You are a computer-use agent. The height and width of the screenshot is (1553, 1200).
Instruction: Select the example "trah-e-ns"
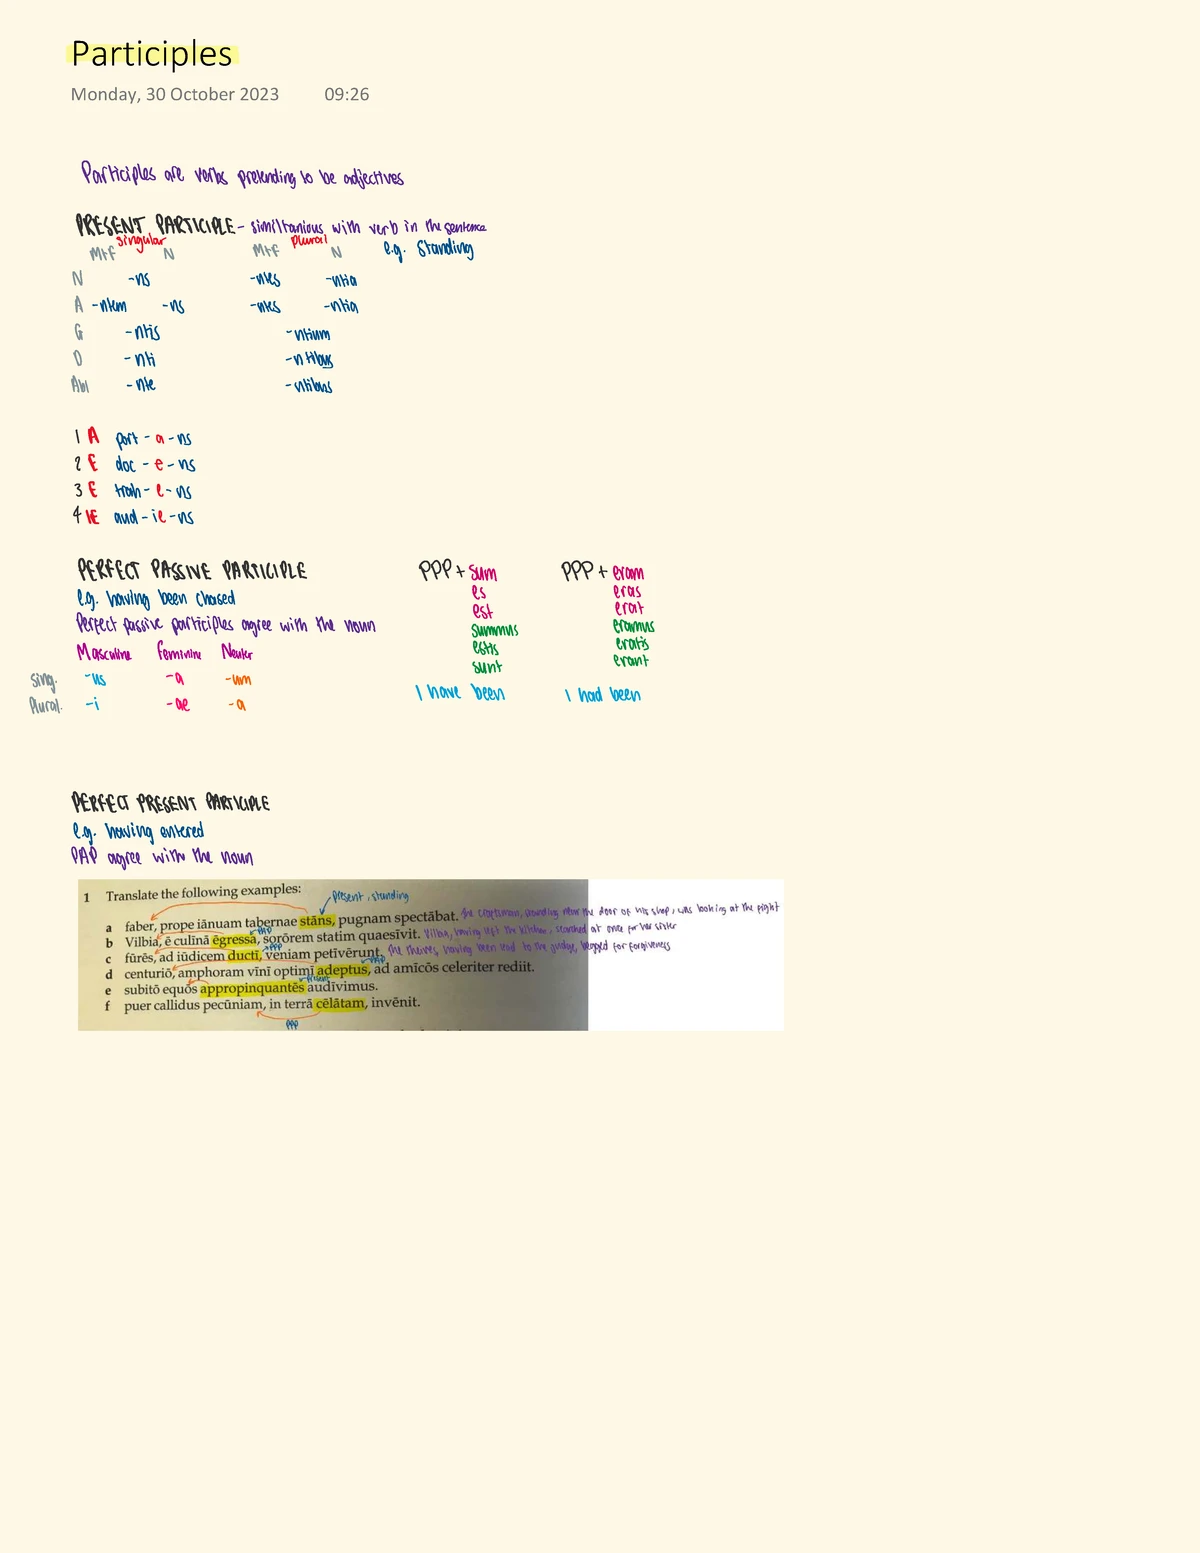153,490
